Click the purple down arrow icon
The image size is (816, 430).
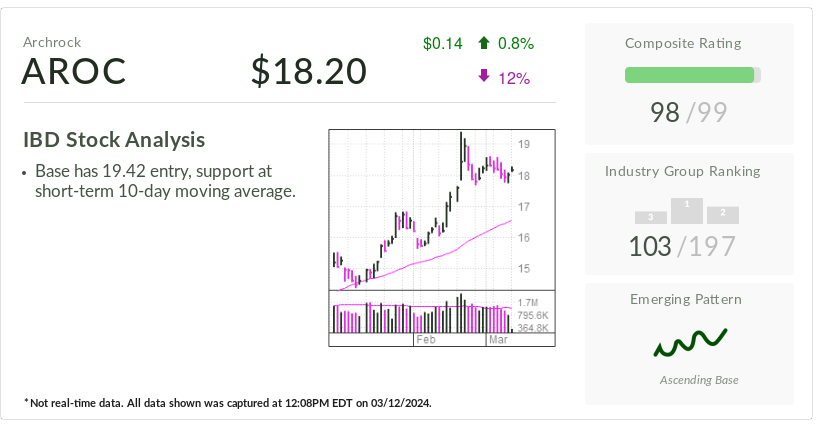click(484, 77)
